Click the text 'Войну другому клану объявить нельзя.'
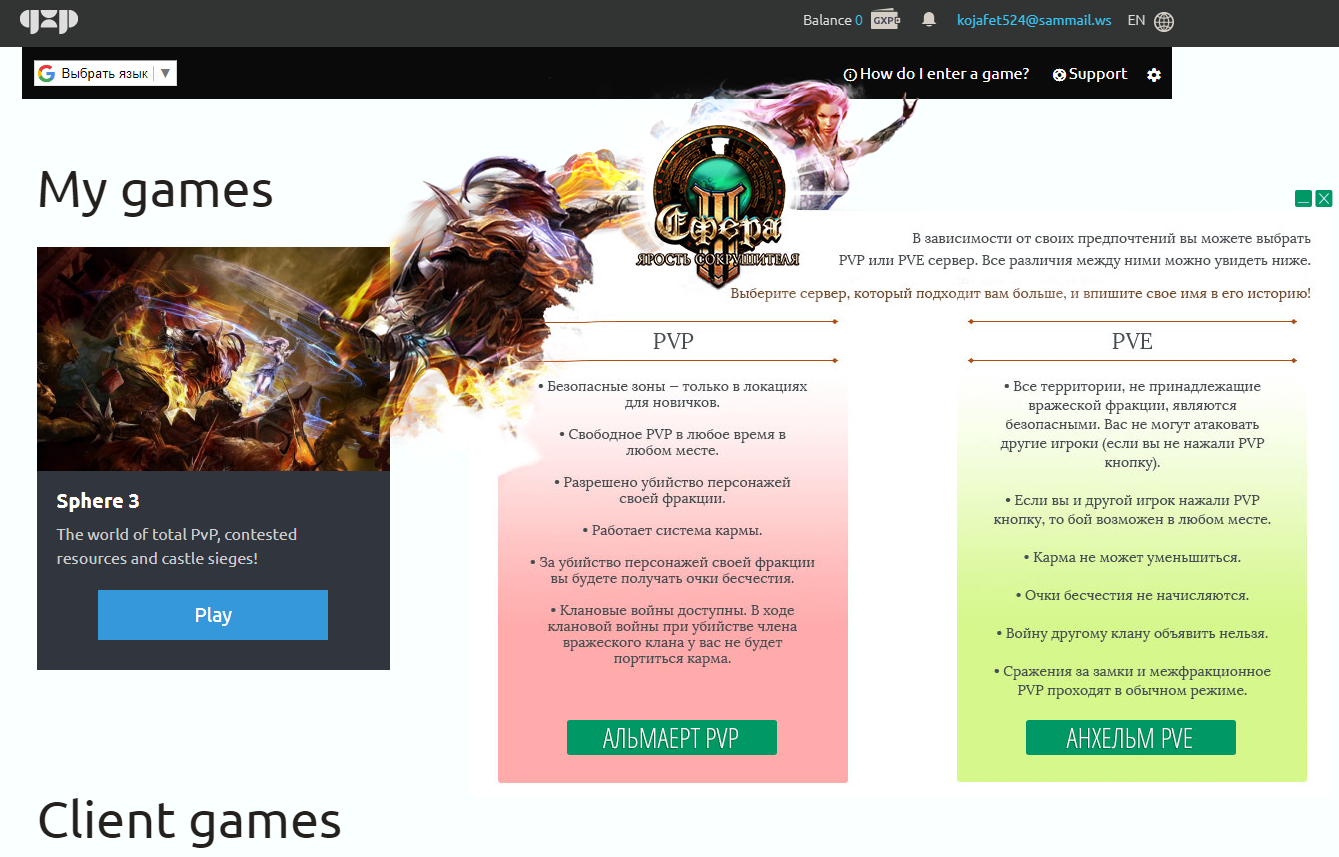 point(1132,633)
